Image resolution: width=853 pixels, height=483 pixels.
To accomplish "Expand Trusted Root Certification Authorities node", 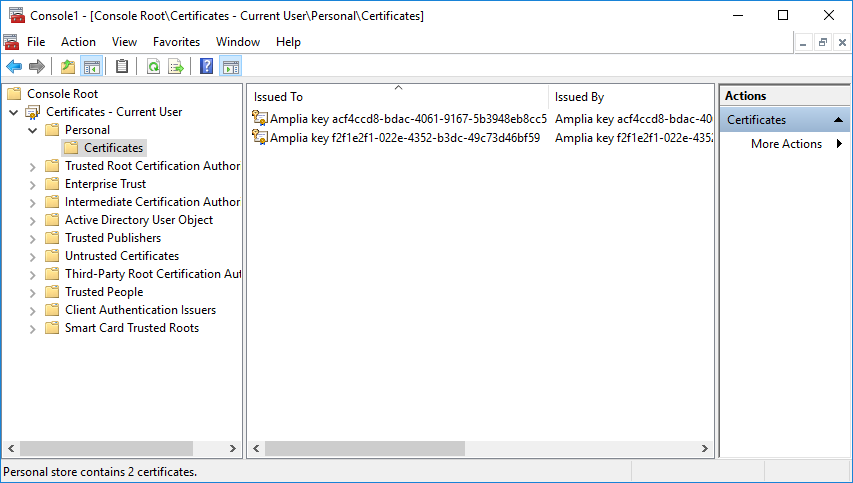I will click(x=33, y=166).
